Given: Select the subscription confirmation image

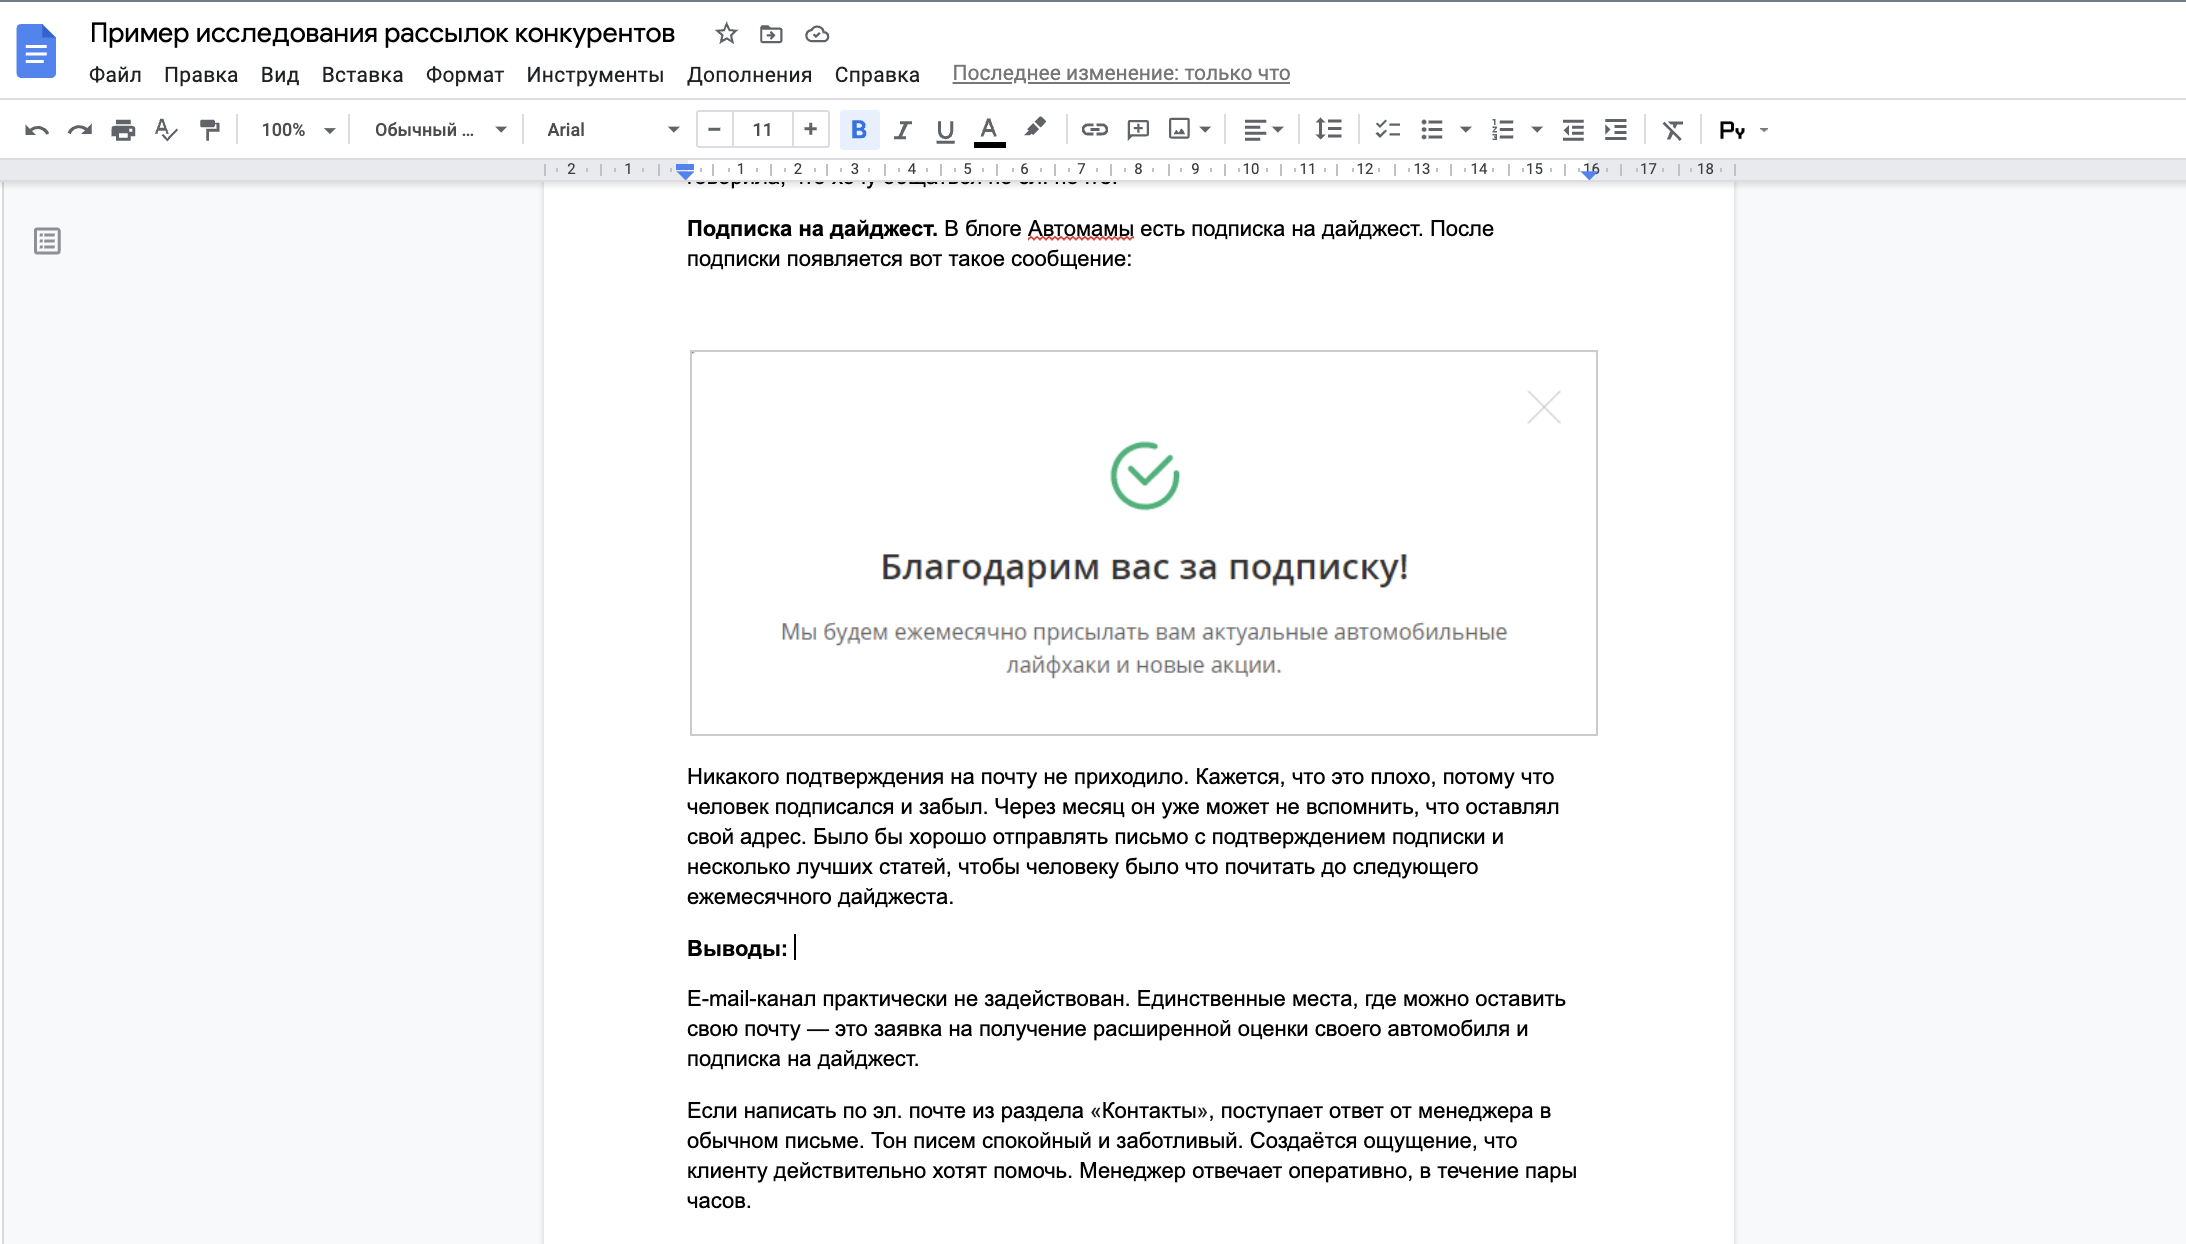Looking at the screenshot, I should point(1144,543).
